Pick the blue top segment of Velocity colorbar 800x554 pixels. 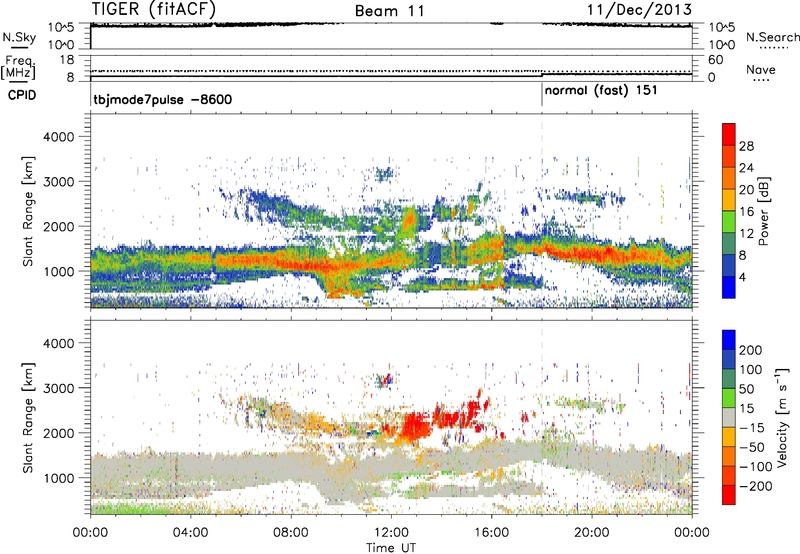pos(729,340)
